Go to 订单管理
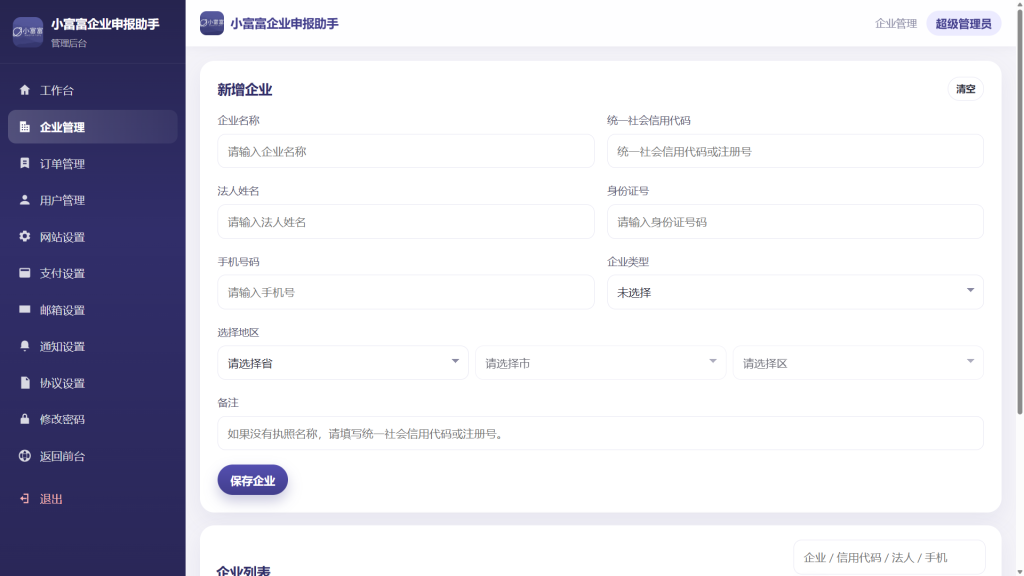This screenshot has width=1024, height=576. (x=93, y=163)
